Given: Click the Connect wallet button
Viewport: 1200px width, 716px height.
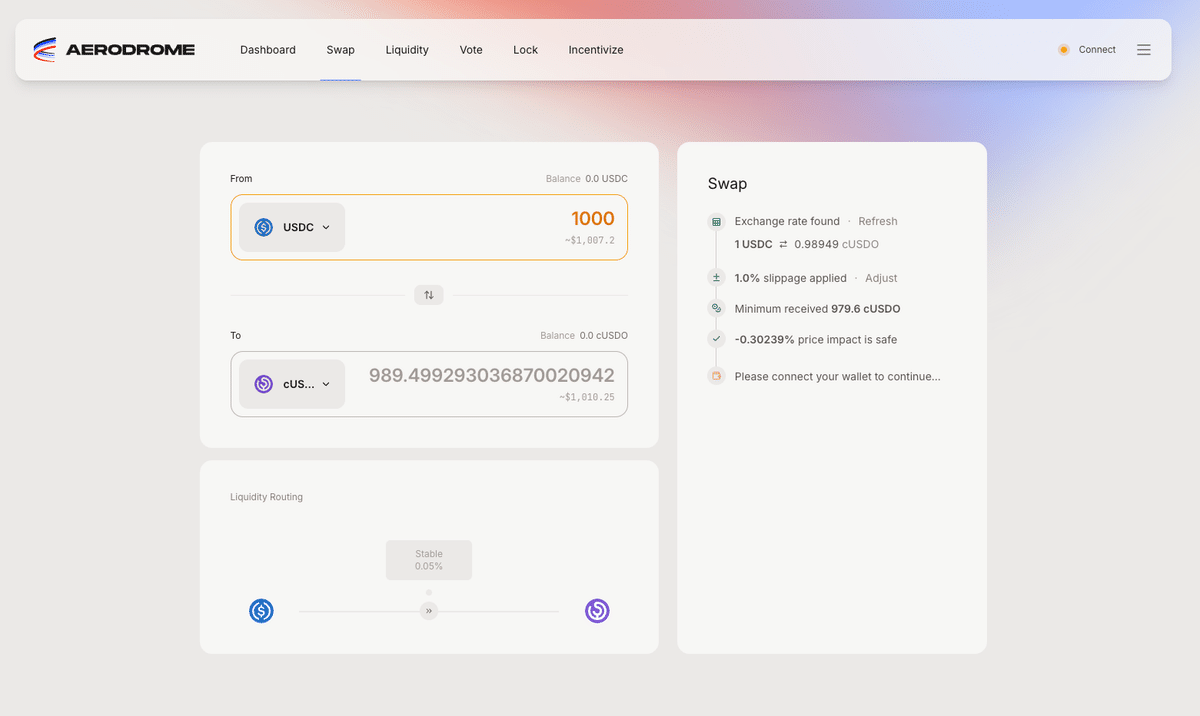Looking at the screenshot, I should click(x=1087, y=49).
